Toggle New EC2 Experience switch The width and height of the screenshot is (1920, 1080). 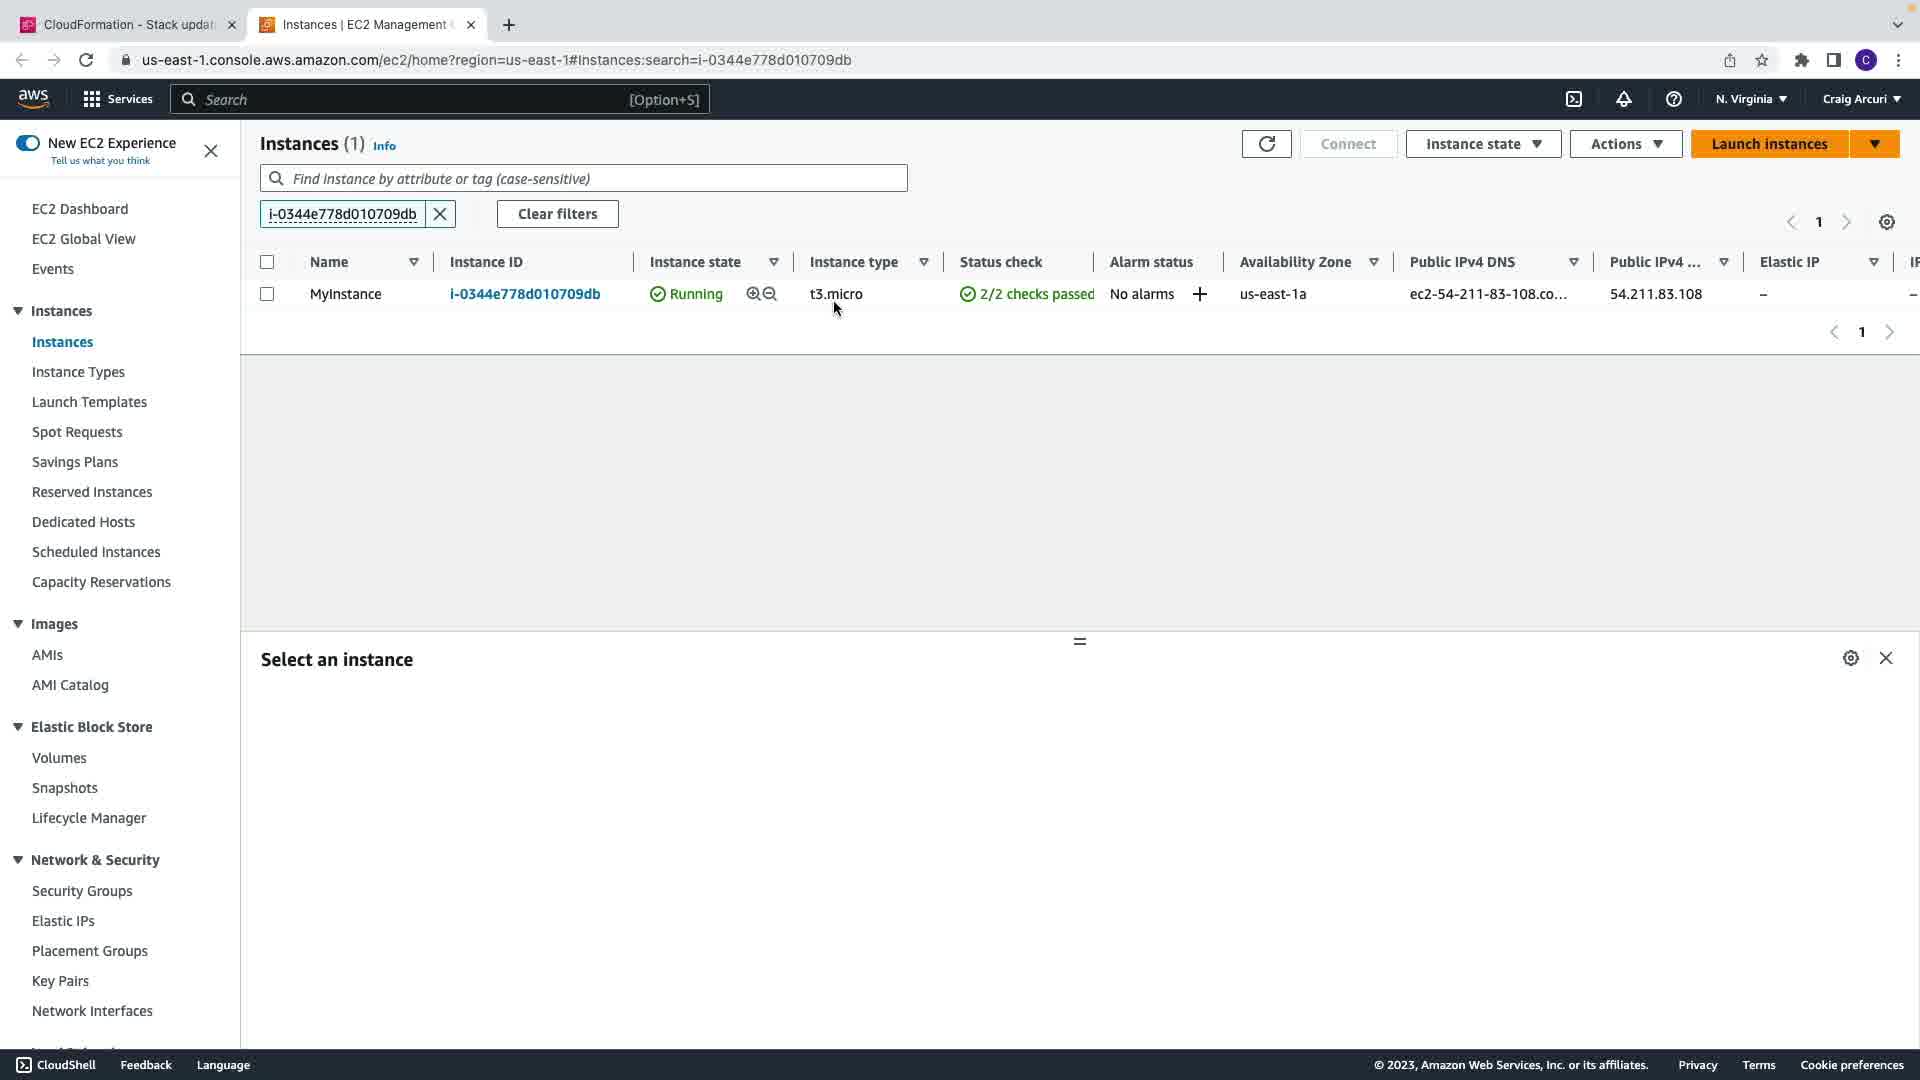coord(28,143)
